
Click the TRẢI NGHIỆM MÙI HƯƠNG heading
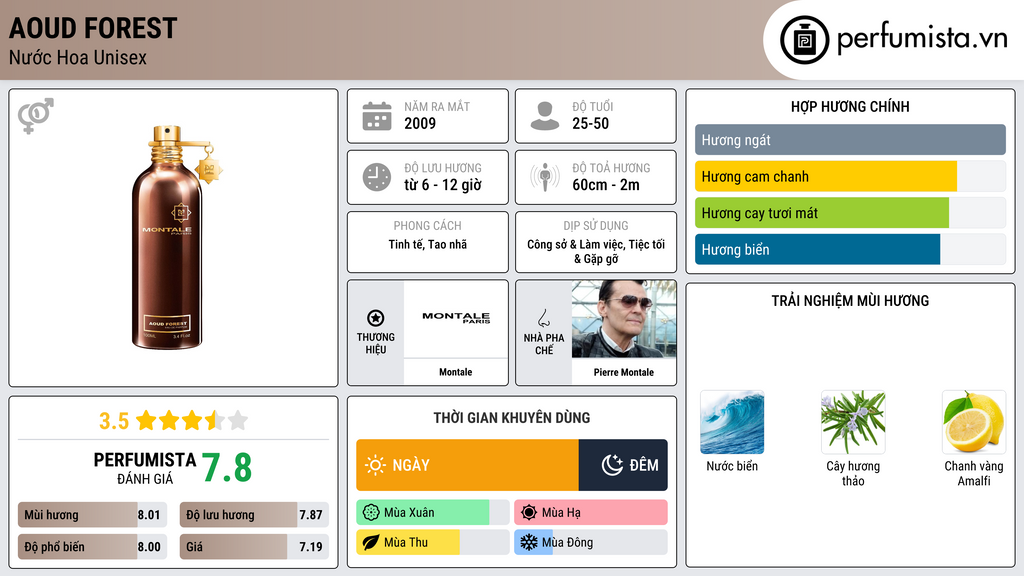[850, 301]
